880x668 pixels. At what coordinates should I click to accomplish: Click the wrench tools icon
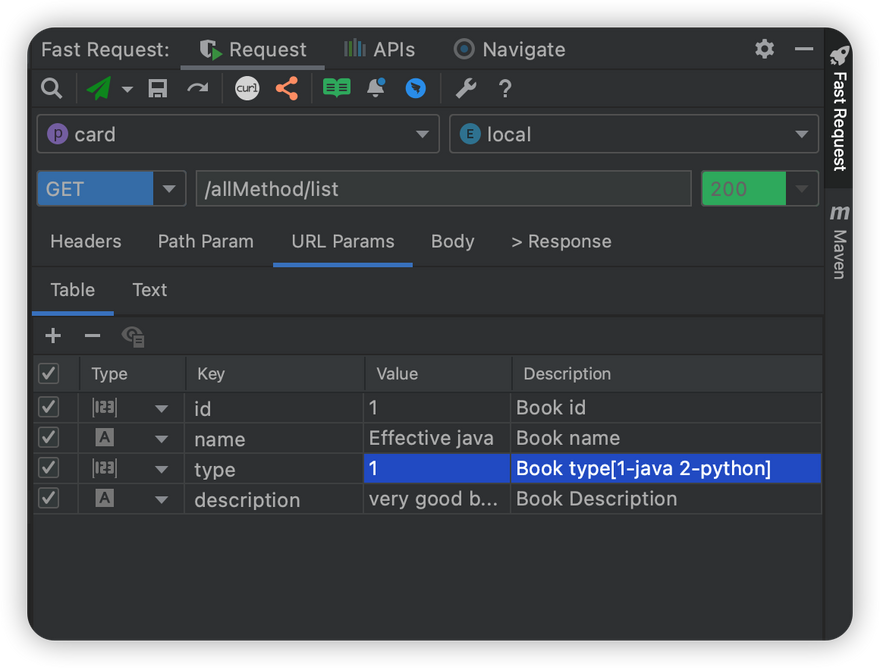466,89
